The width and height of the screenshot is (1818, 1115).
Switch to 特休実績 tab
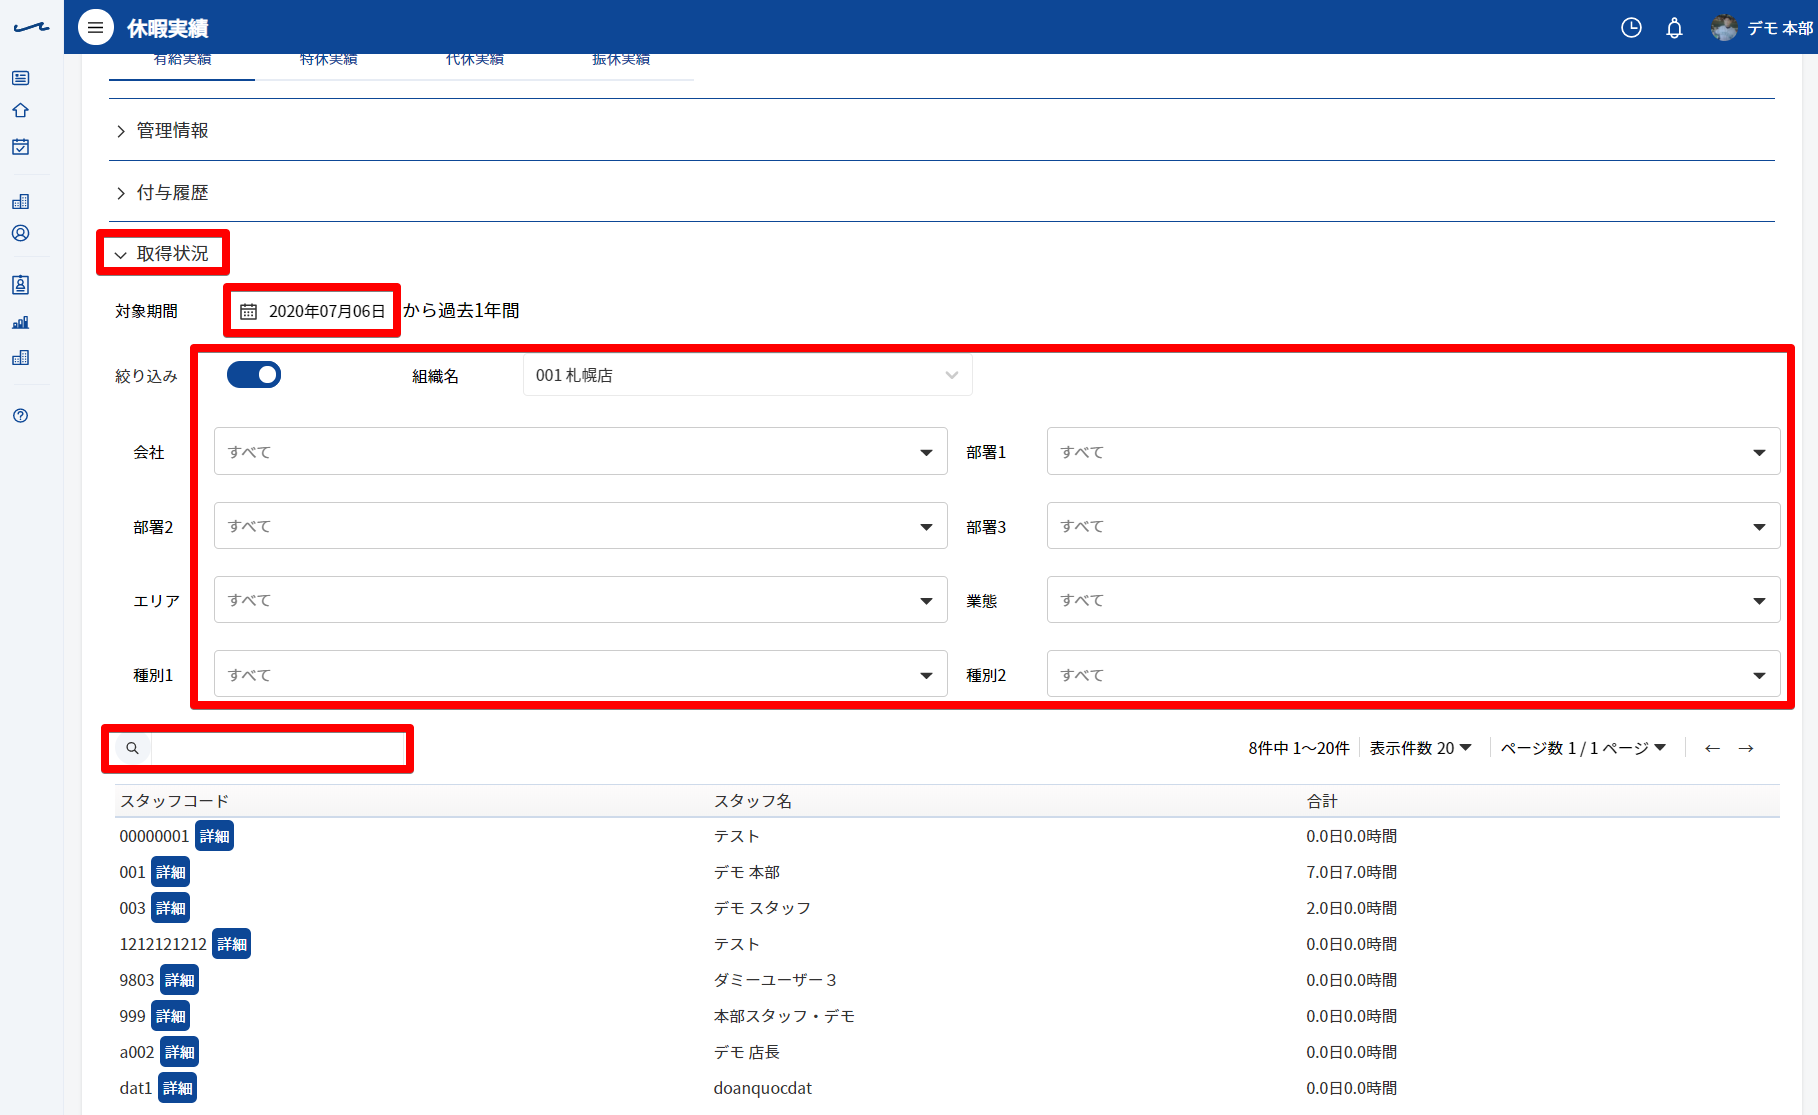pos(328,61)
